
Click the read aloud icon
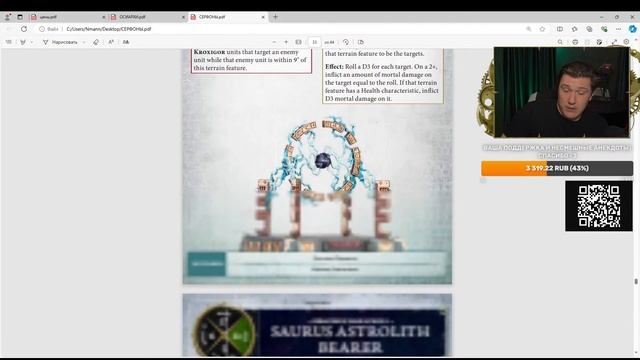111,42
